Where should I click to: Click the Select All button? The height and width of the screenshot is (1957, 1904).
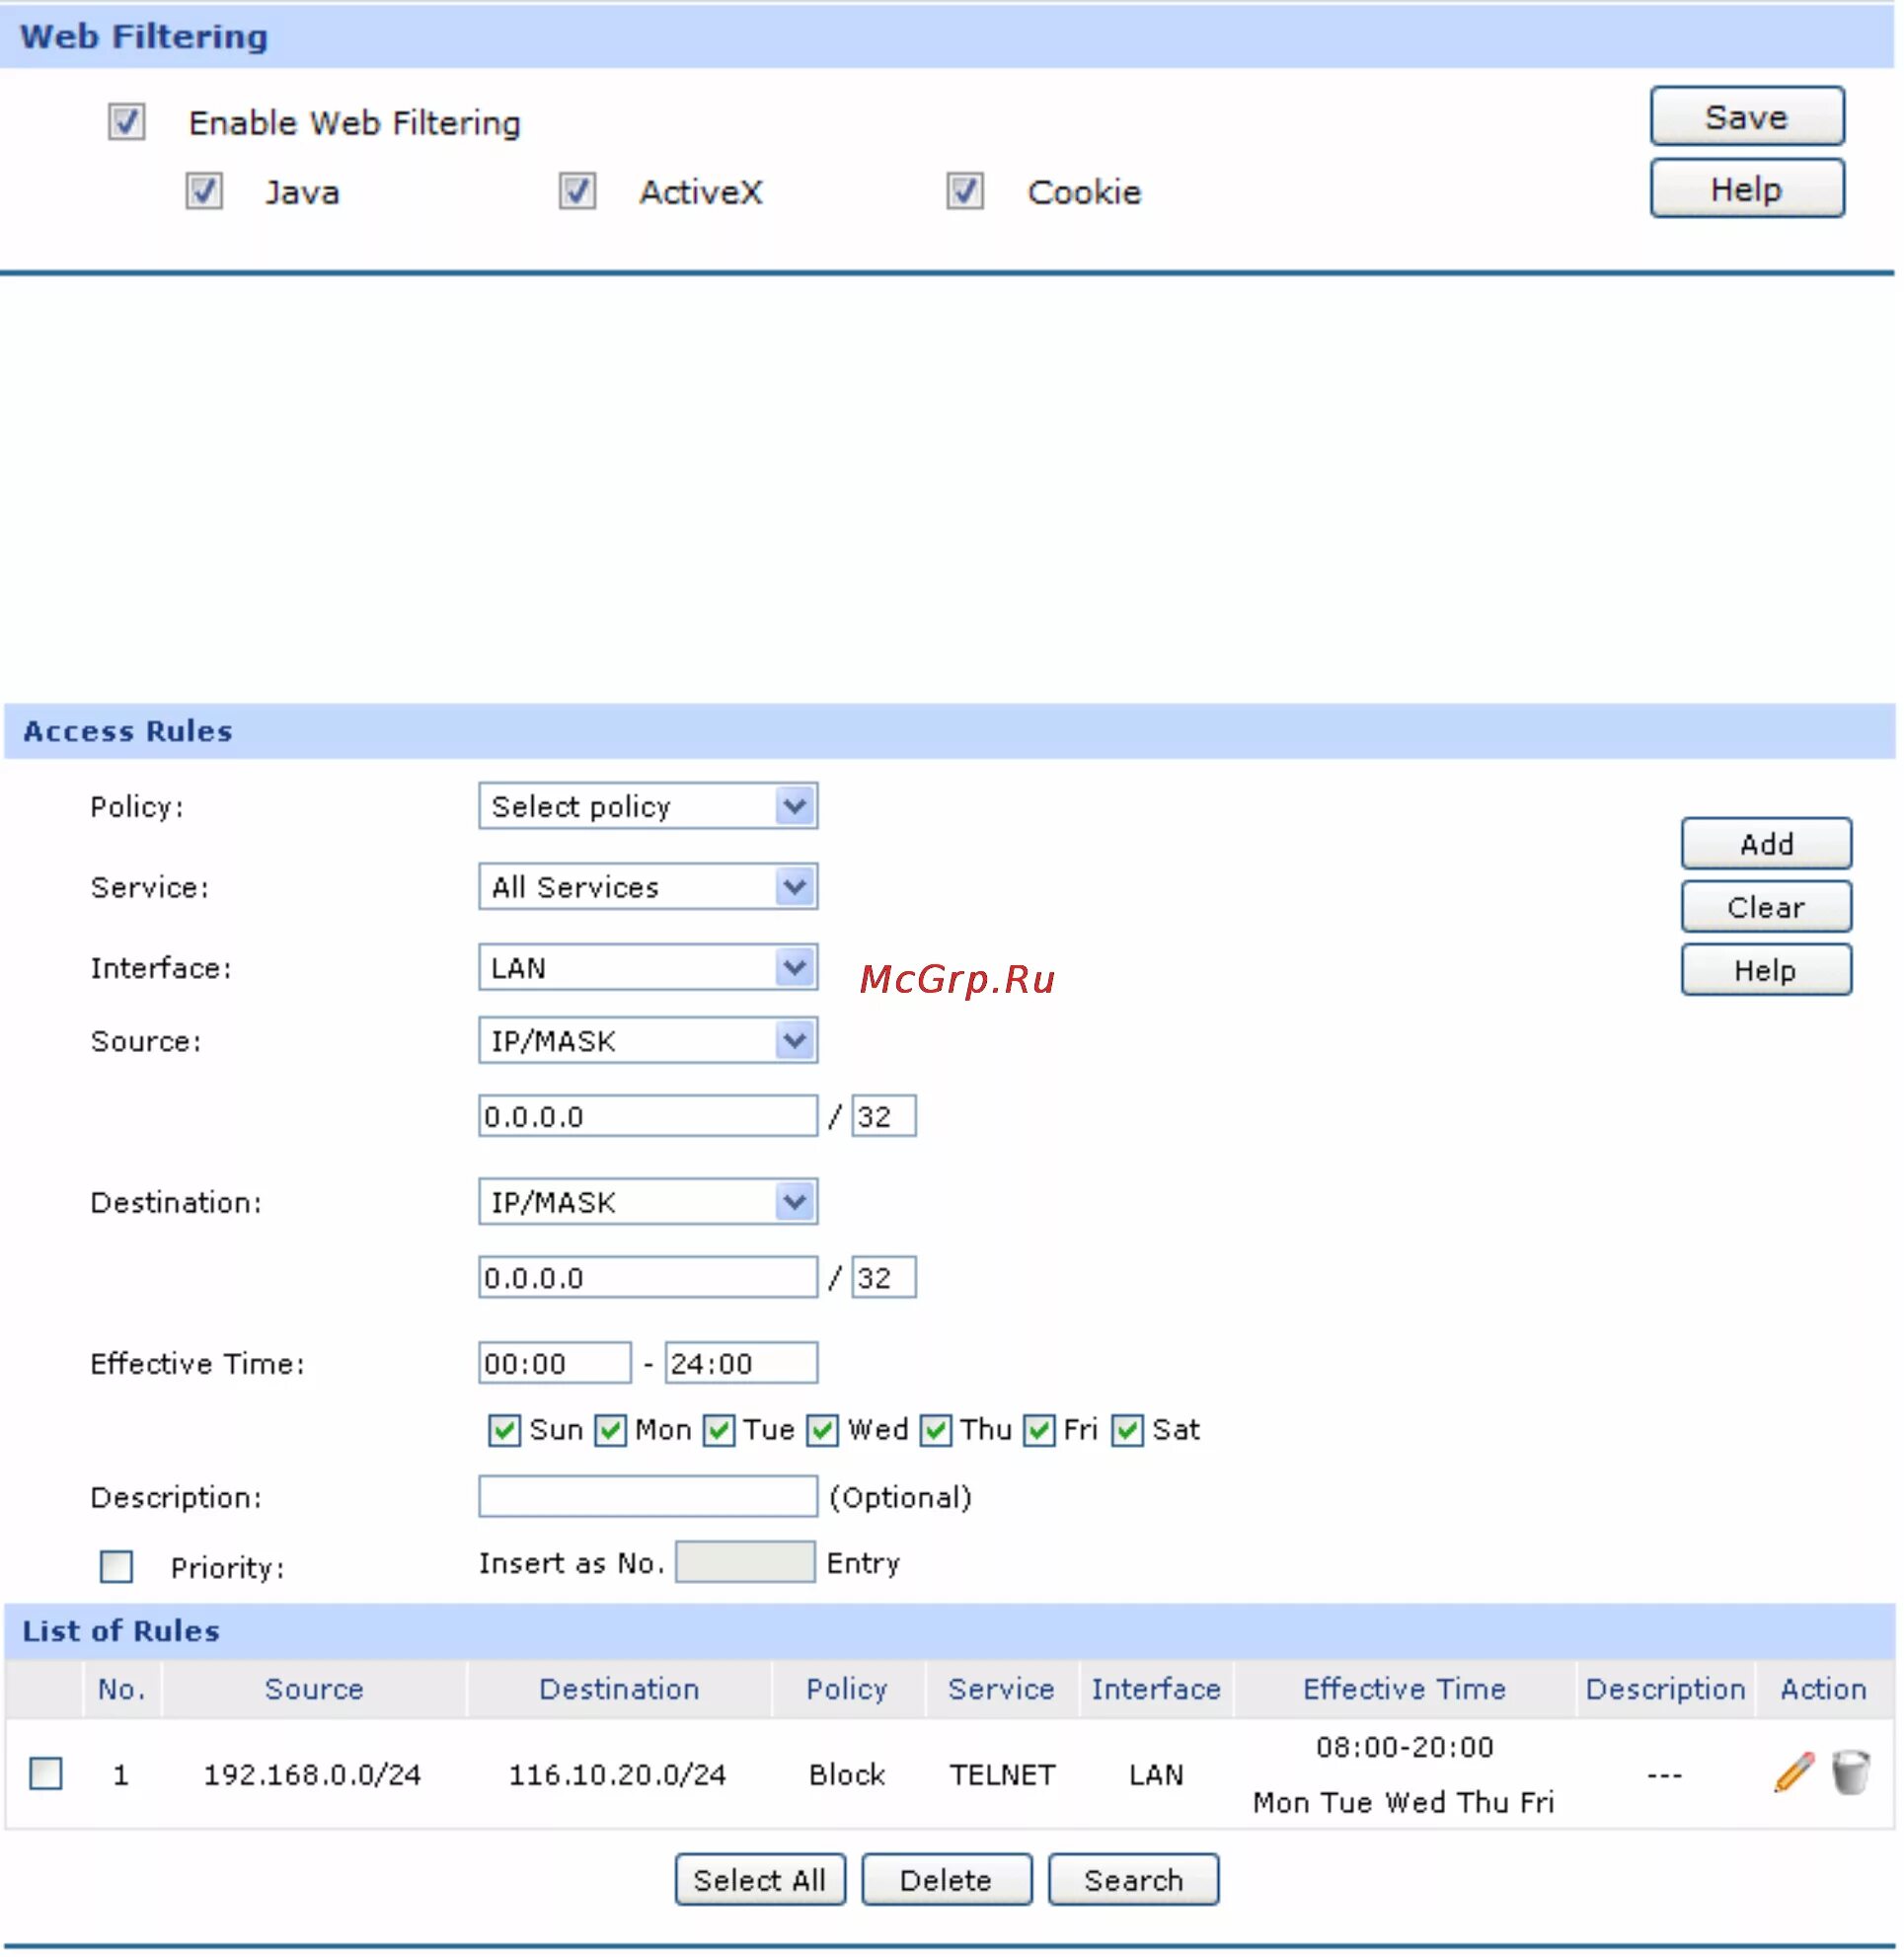[759, 1879]
